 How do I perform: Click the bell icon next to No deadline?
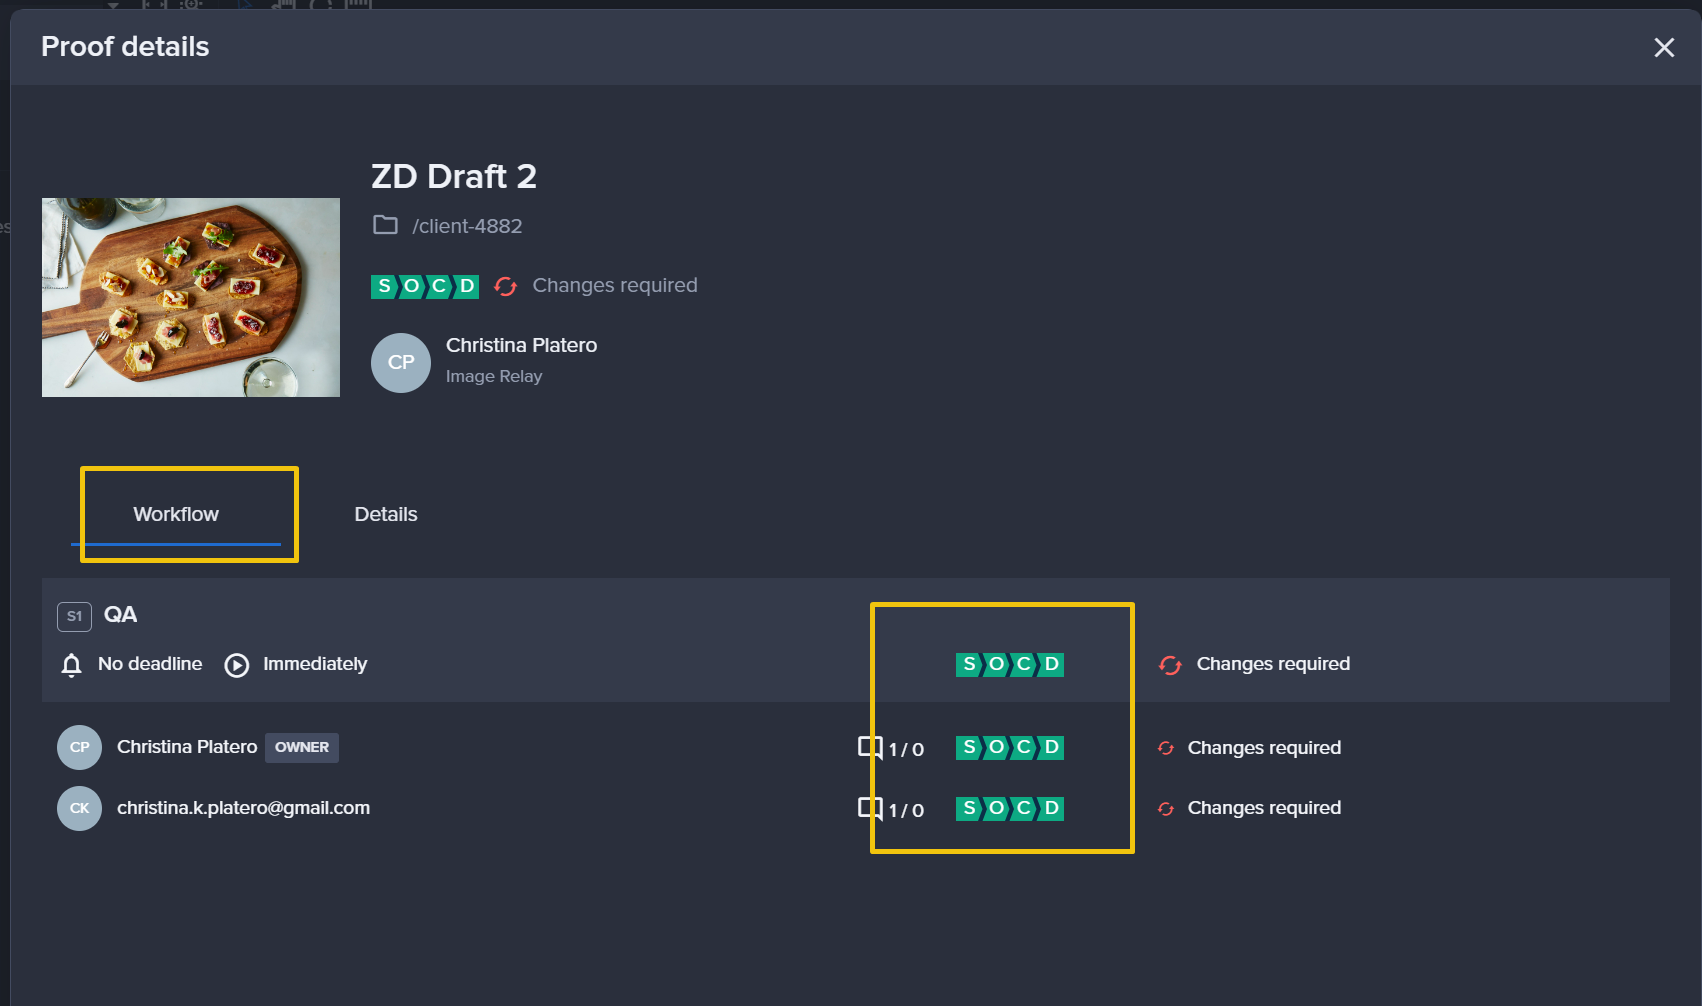pos(71,665)
